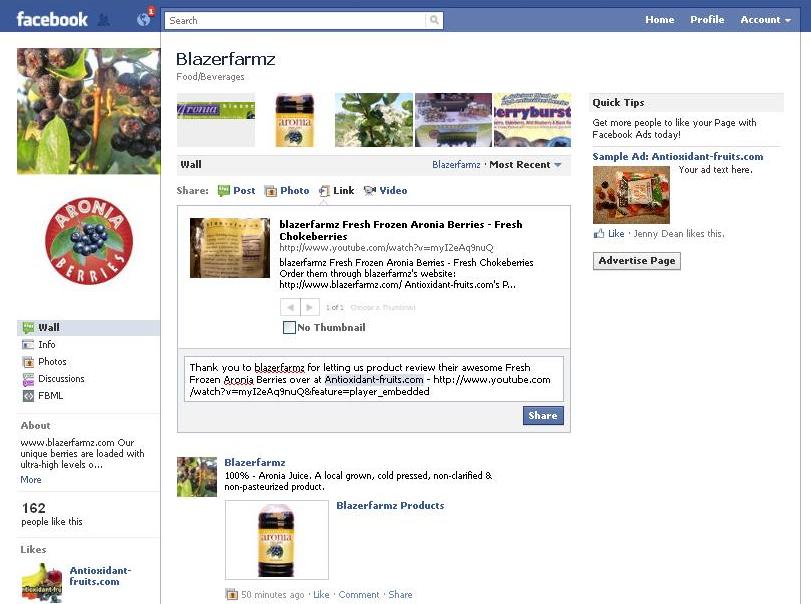
Task: Show next thumbnail arrow
Action: point(309,307)
